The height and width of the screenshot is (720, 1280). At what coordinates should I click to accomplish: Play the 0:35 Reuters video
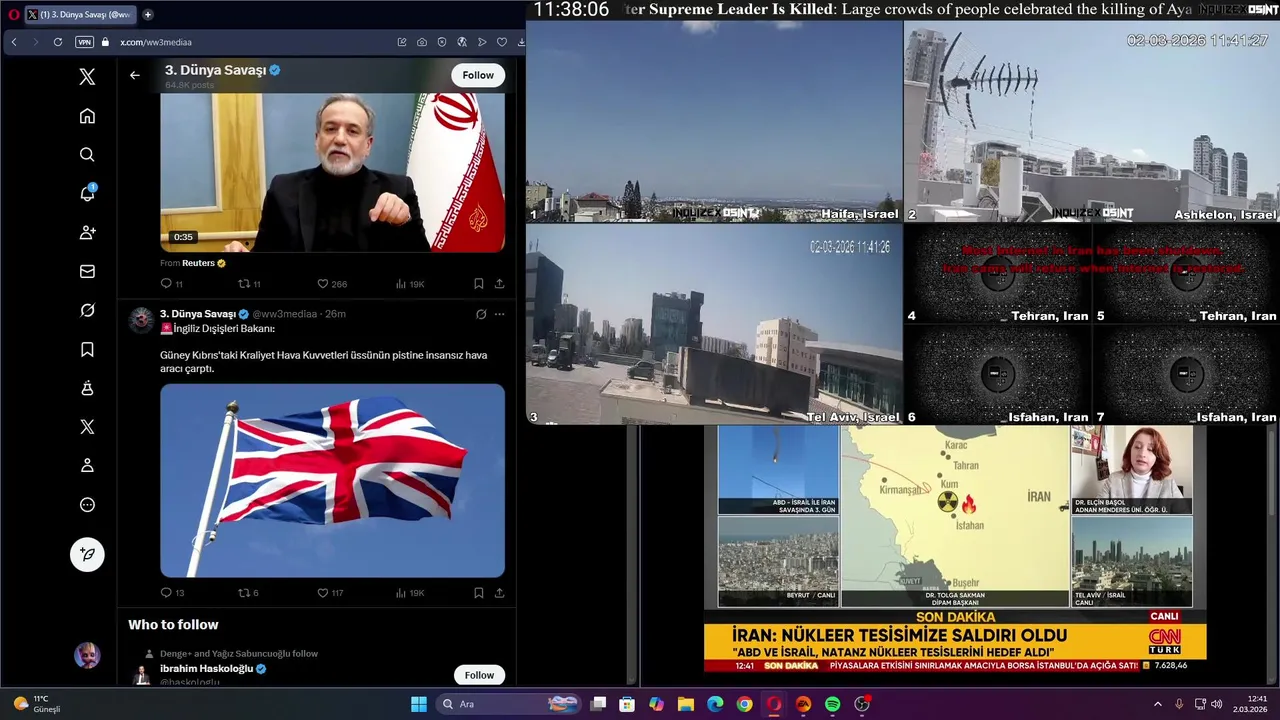[x=333, y=172]
